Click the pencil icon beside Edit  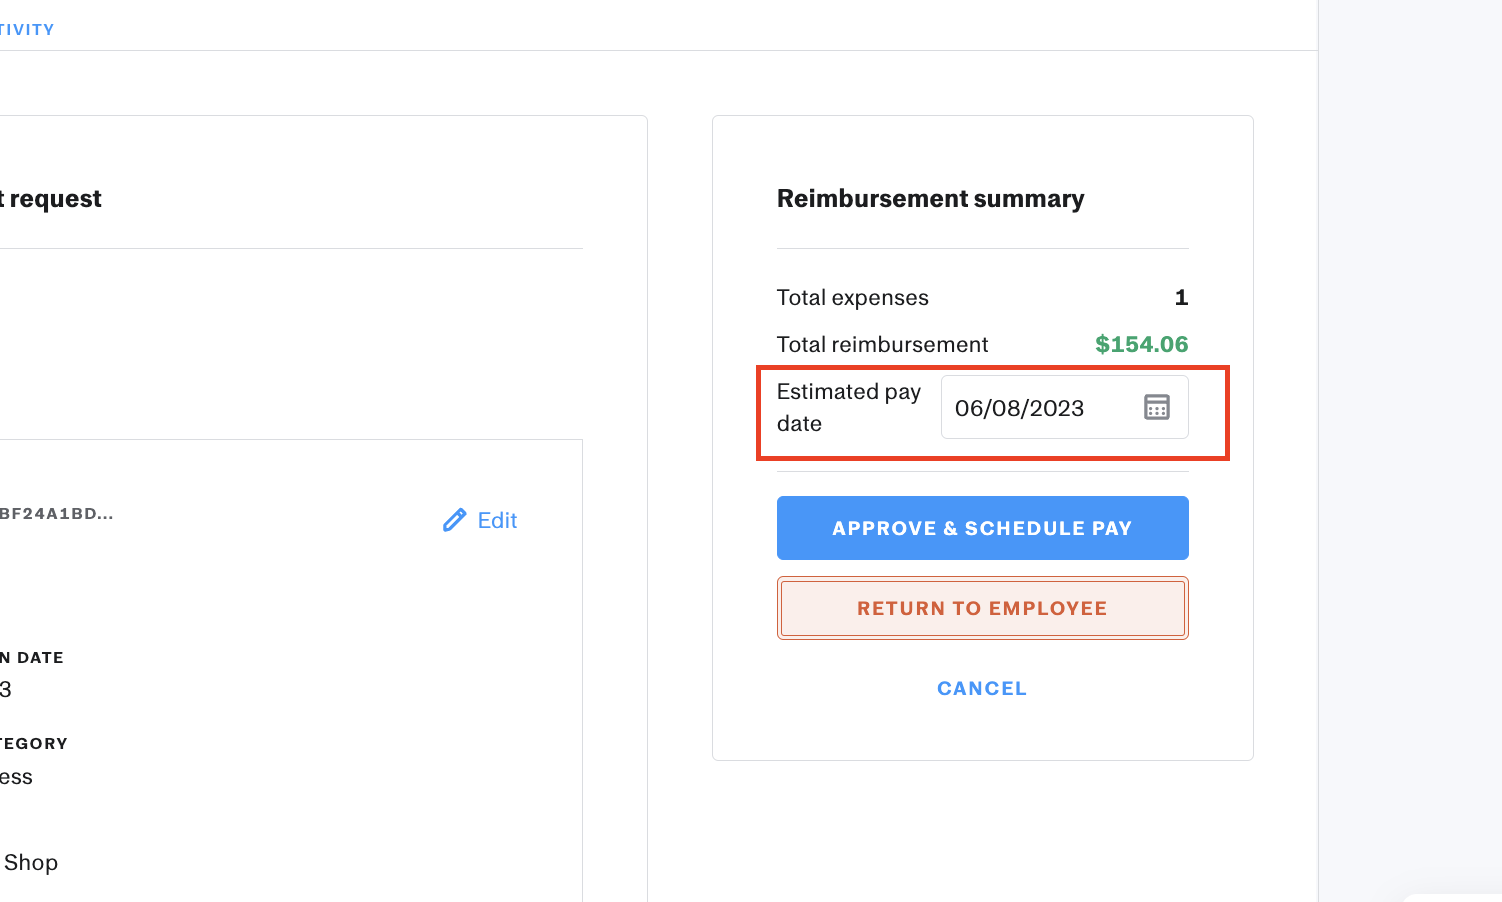[454, 520]
